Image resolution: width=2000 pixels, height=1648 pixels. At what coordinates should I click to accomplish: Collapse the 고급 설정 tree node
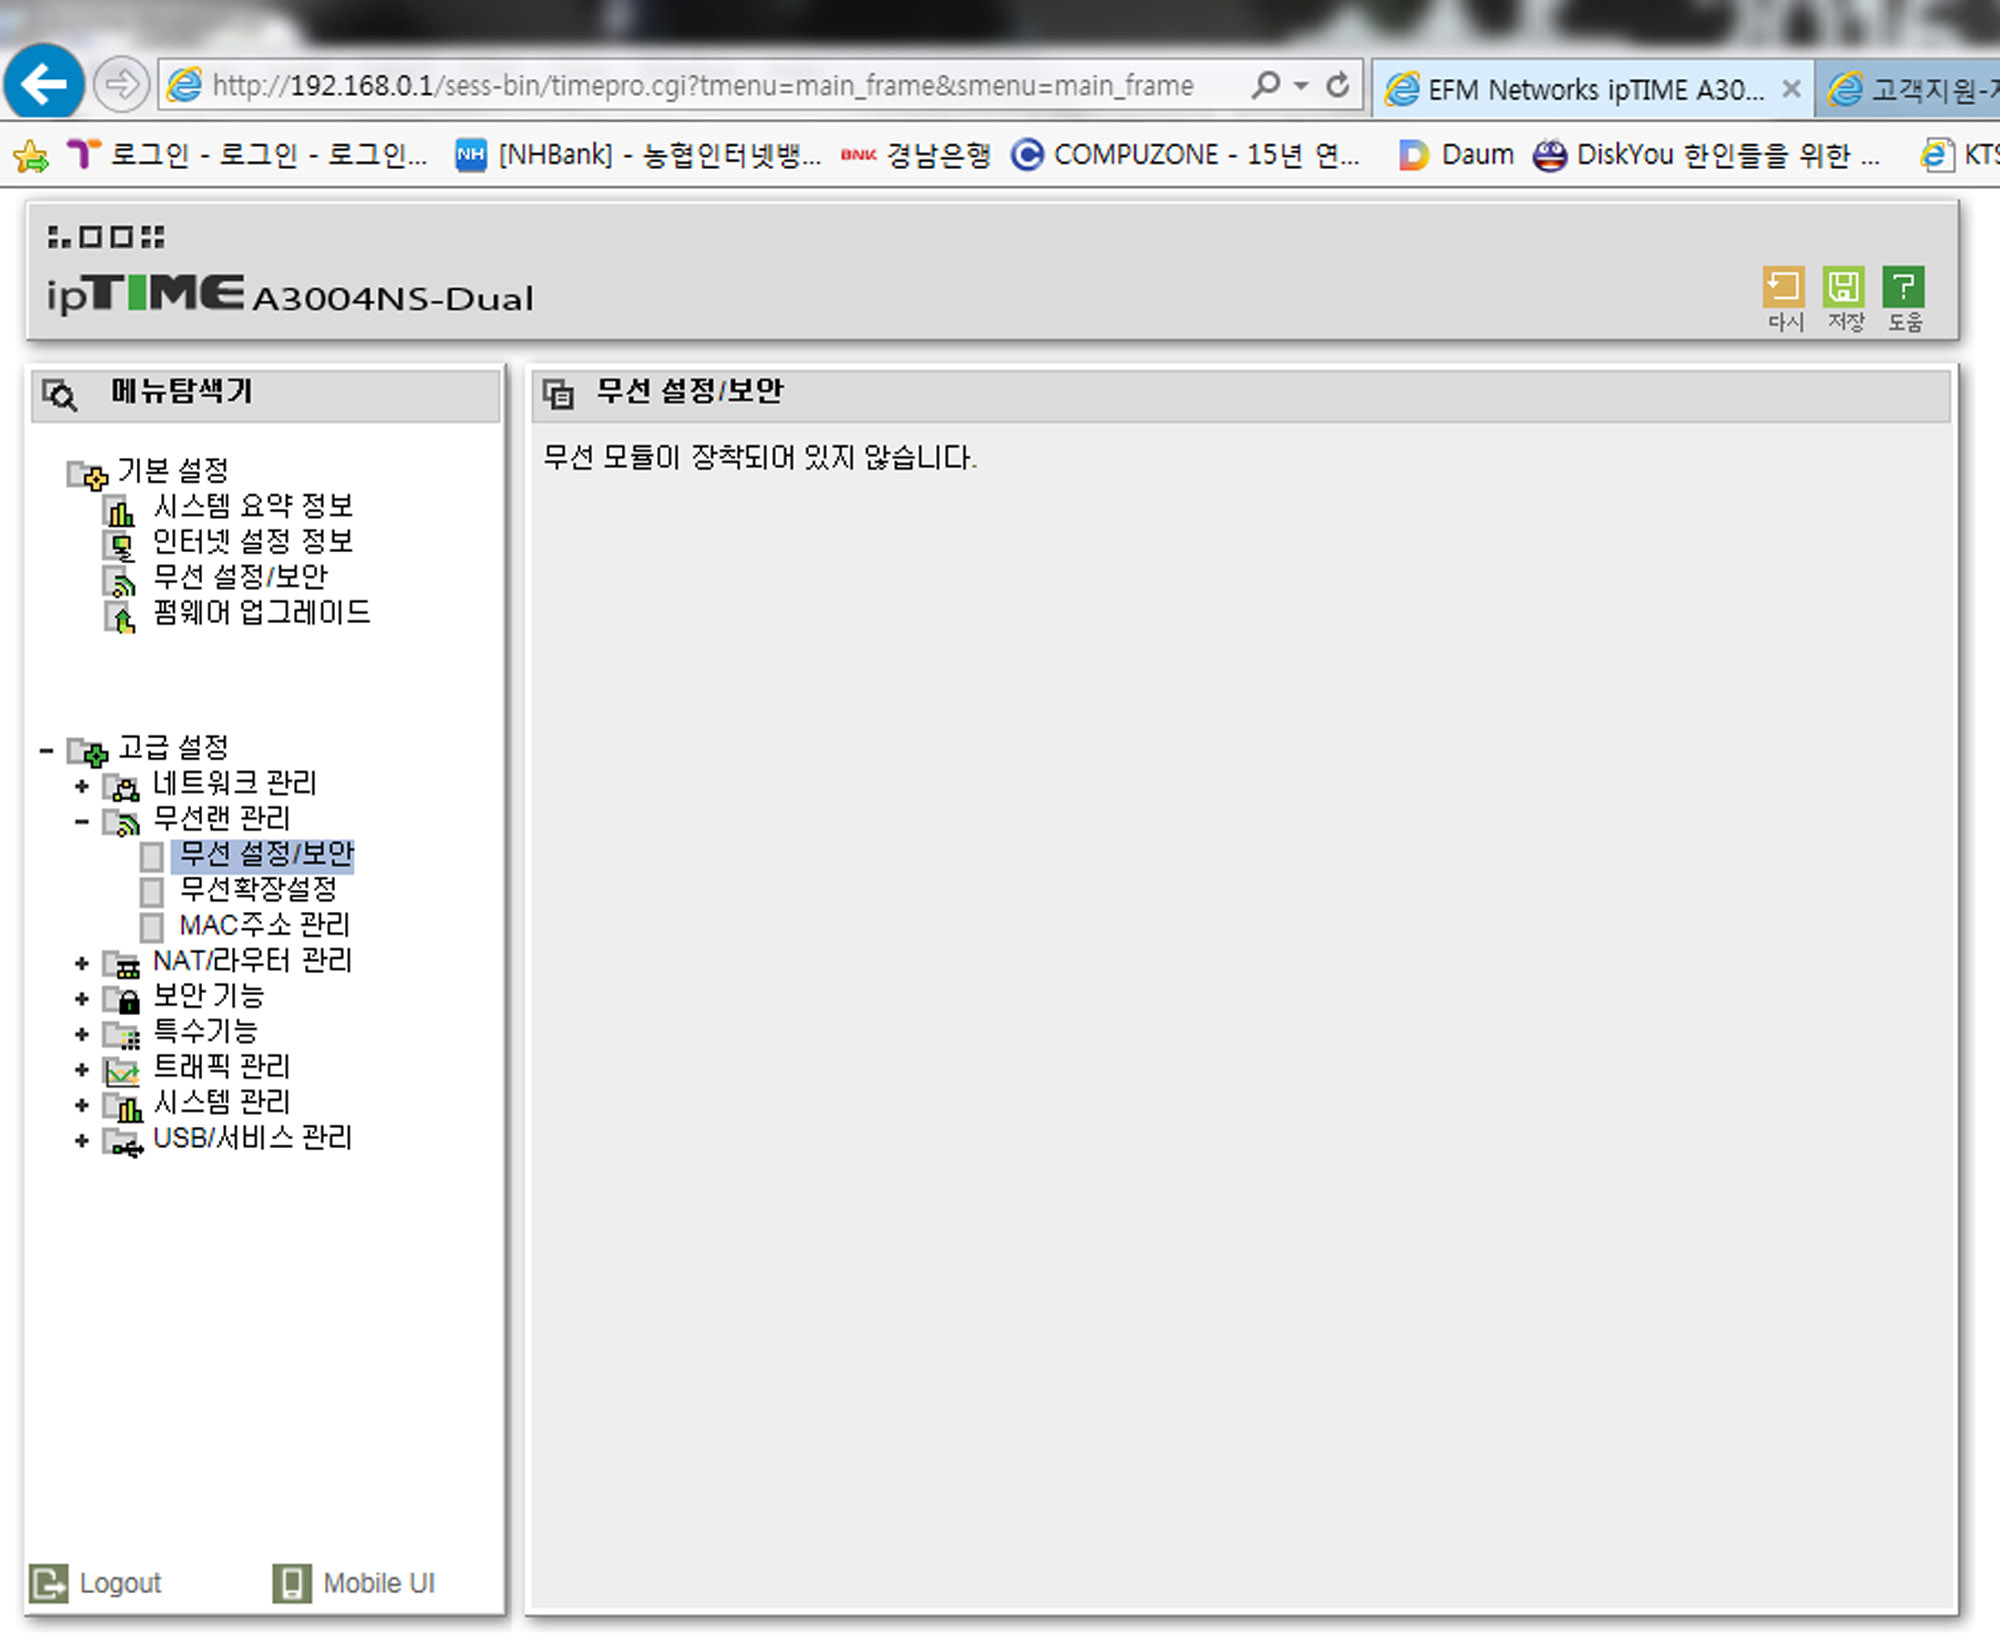[46, 750]
